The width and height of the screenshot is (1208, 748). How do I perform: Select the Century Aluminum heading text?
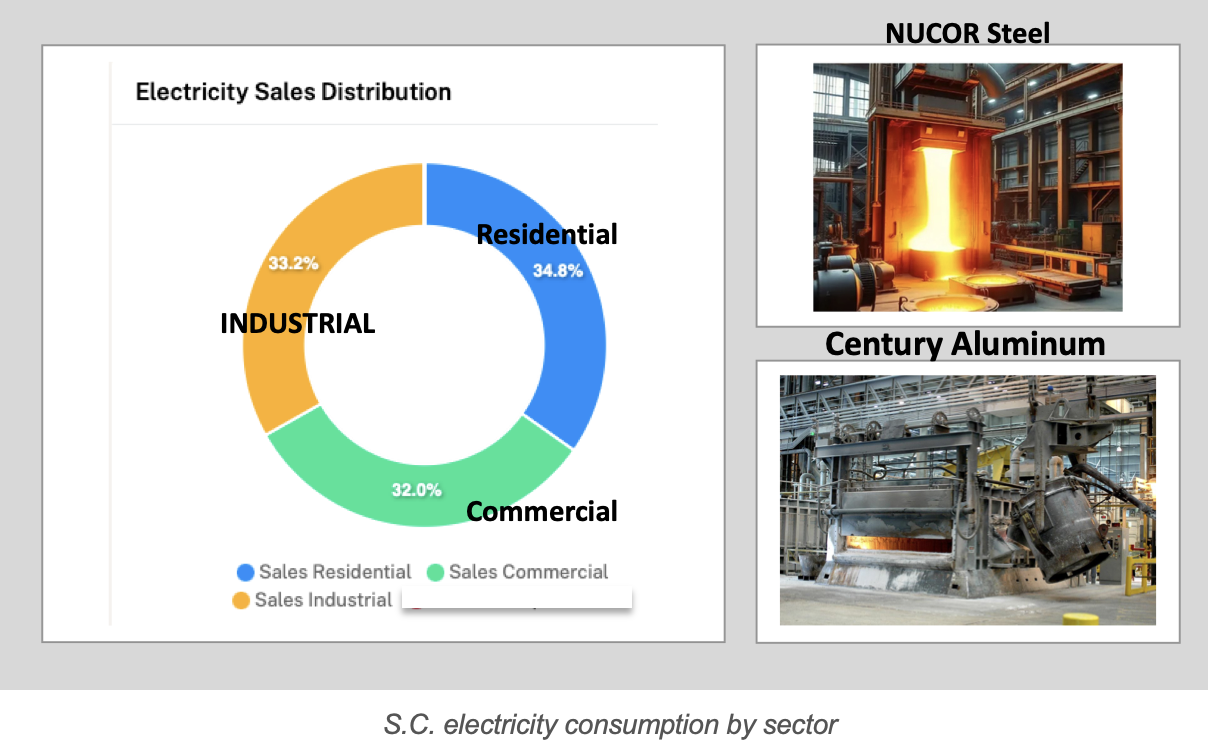[x=965, y=344]
